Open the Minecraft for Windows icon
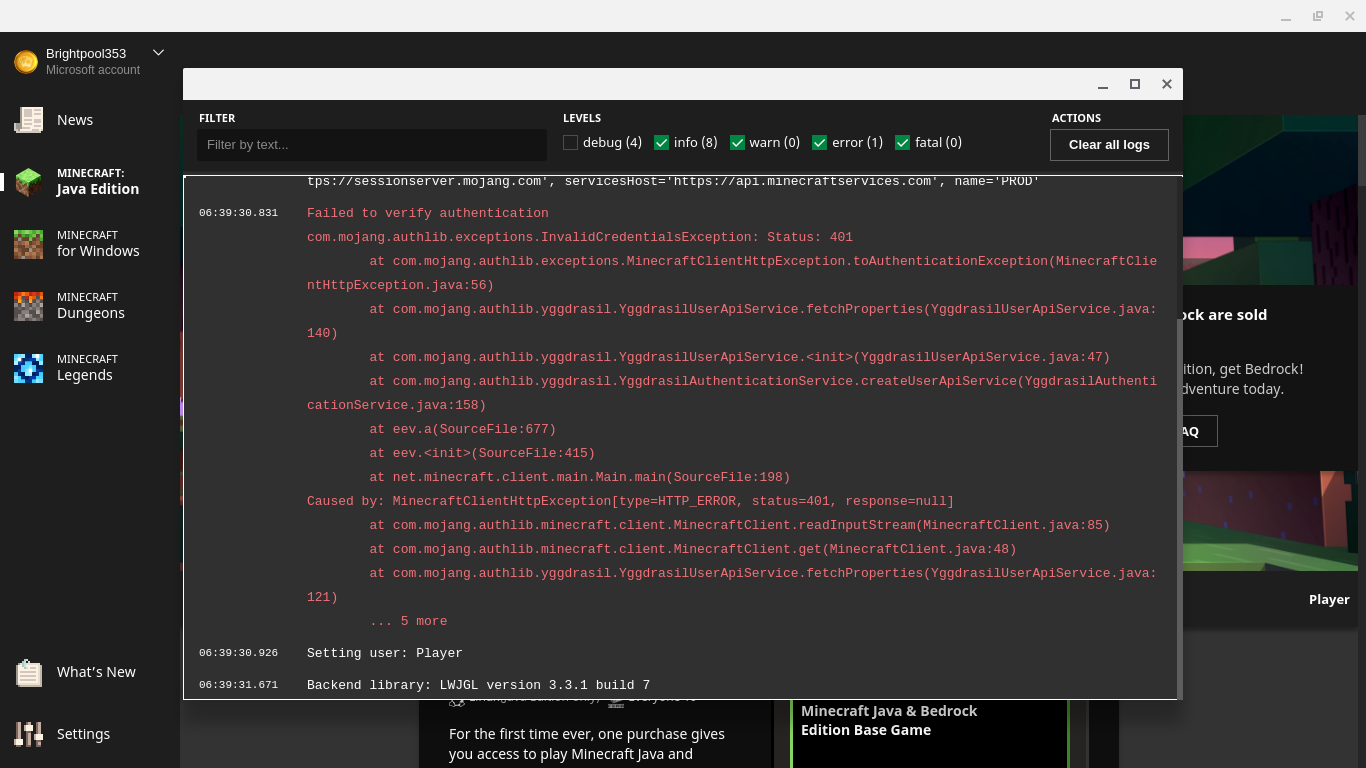 pyautogui.click(x=28, y=244)
